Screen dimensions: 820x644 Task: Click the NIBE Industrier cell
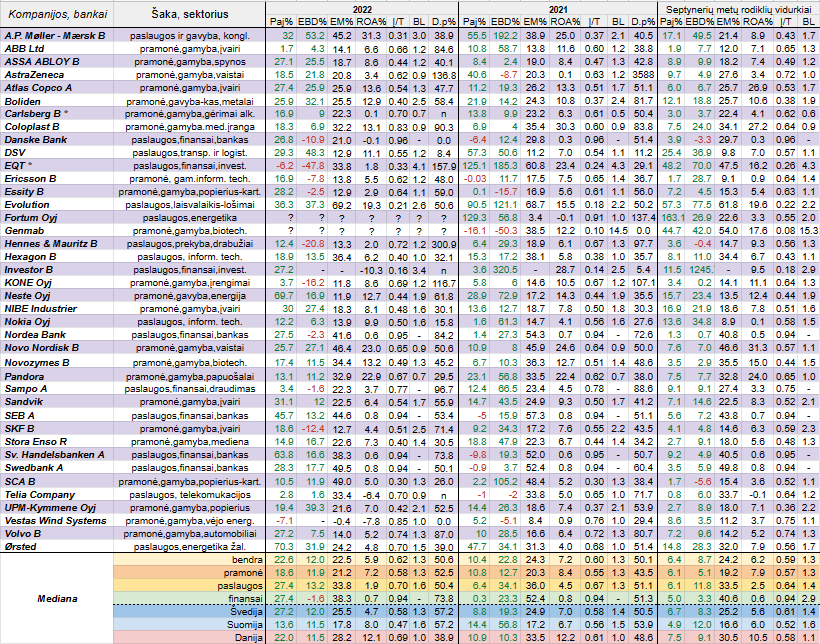point(57,309)
